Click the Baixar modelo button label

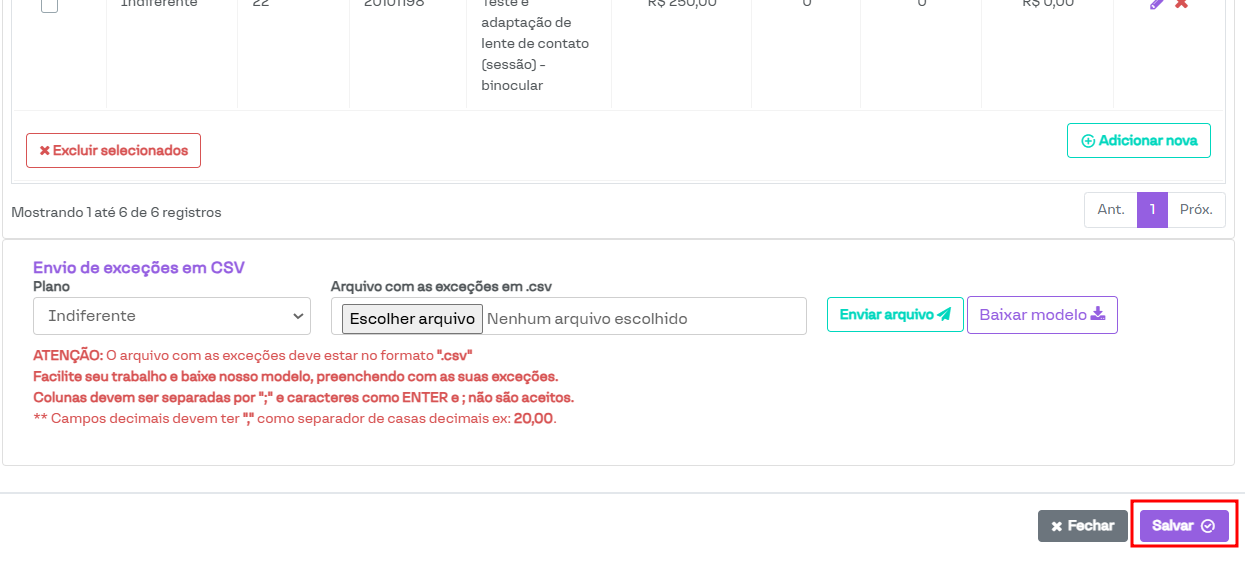click(x=1032, y=315)
